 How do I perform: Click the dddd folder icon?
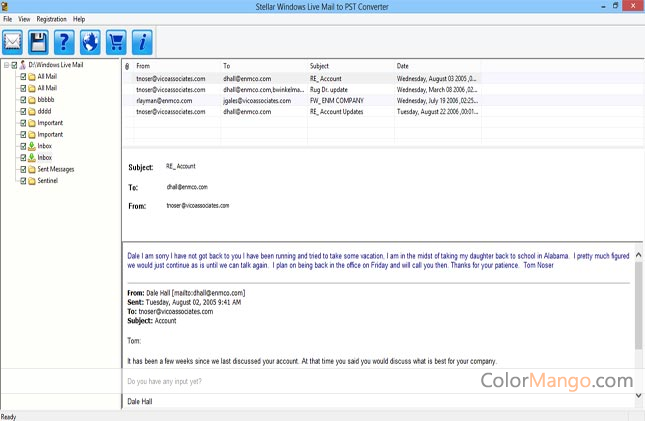[32, 112]
